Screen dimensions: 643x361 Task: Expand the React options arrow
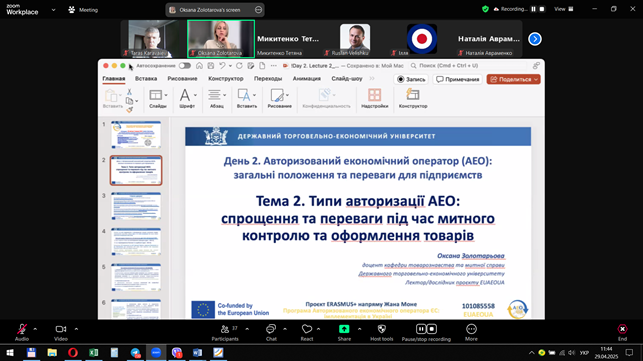point(319,329)
